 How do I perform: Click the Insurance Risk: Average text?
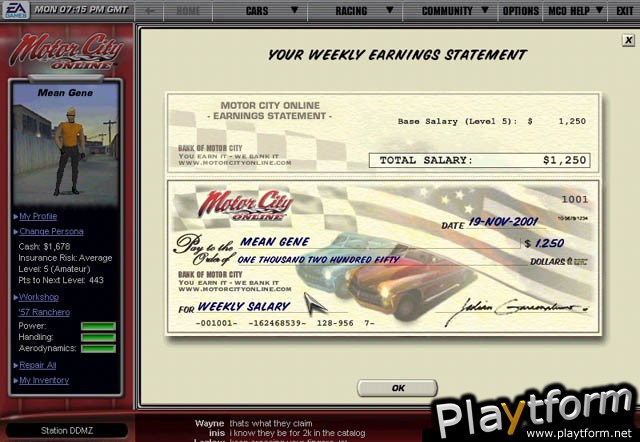(x=65, y=258)
